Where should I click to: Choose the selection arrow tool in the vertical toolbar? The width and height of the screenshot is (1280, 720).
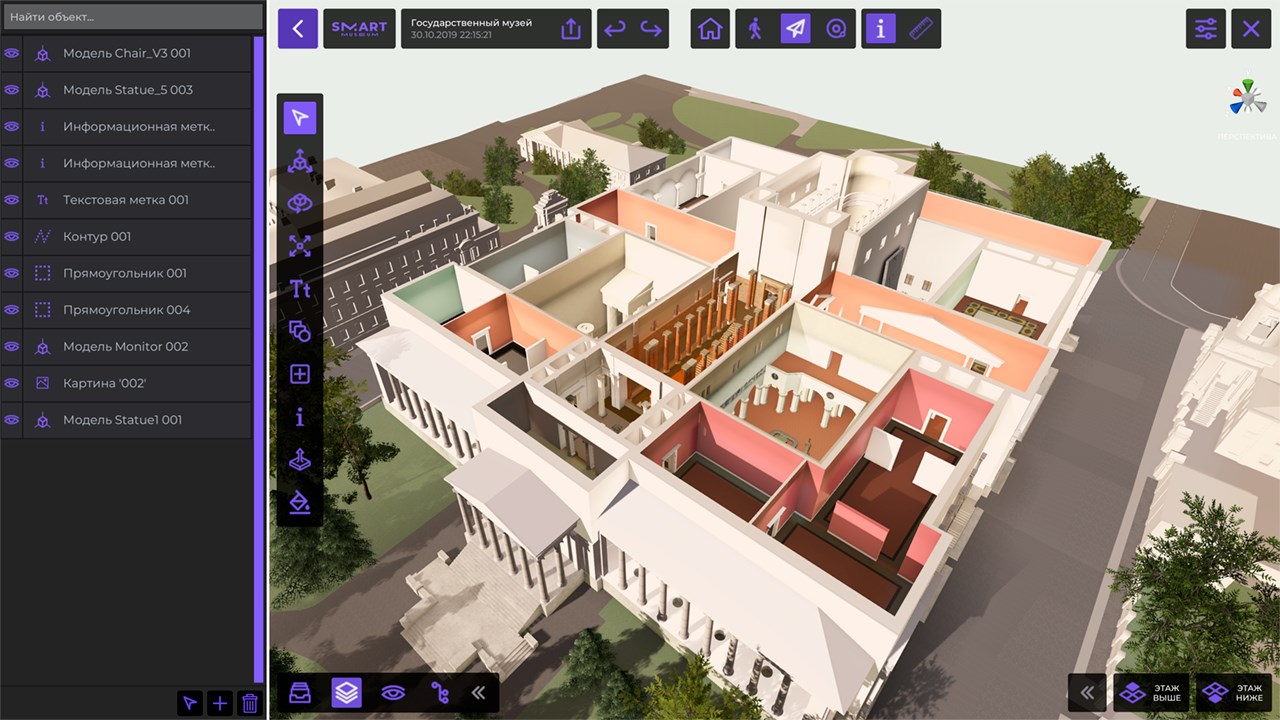[x=300, y=118]
